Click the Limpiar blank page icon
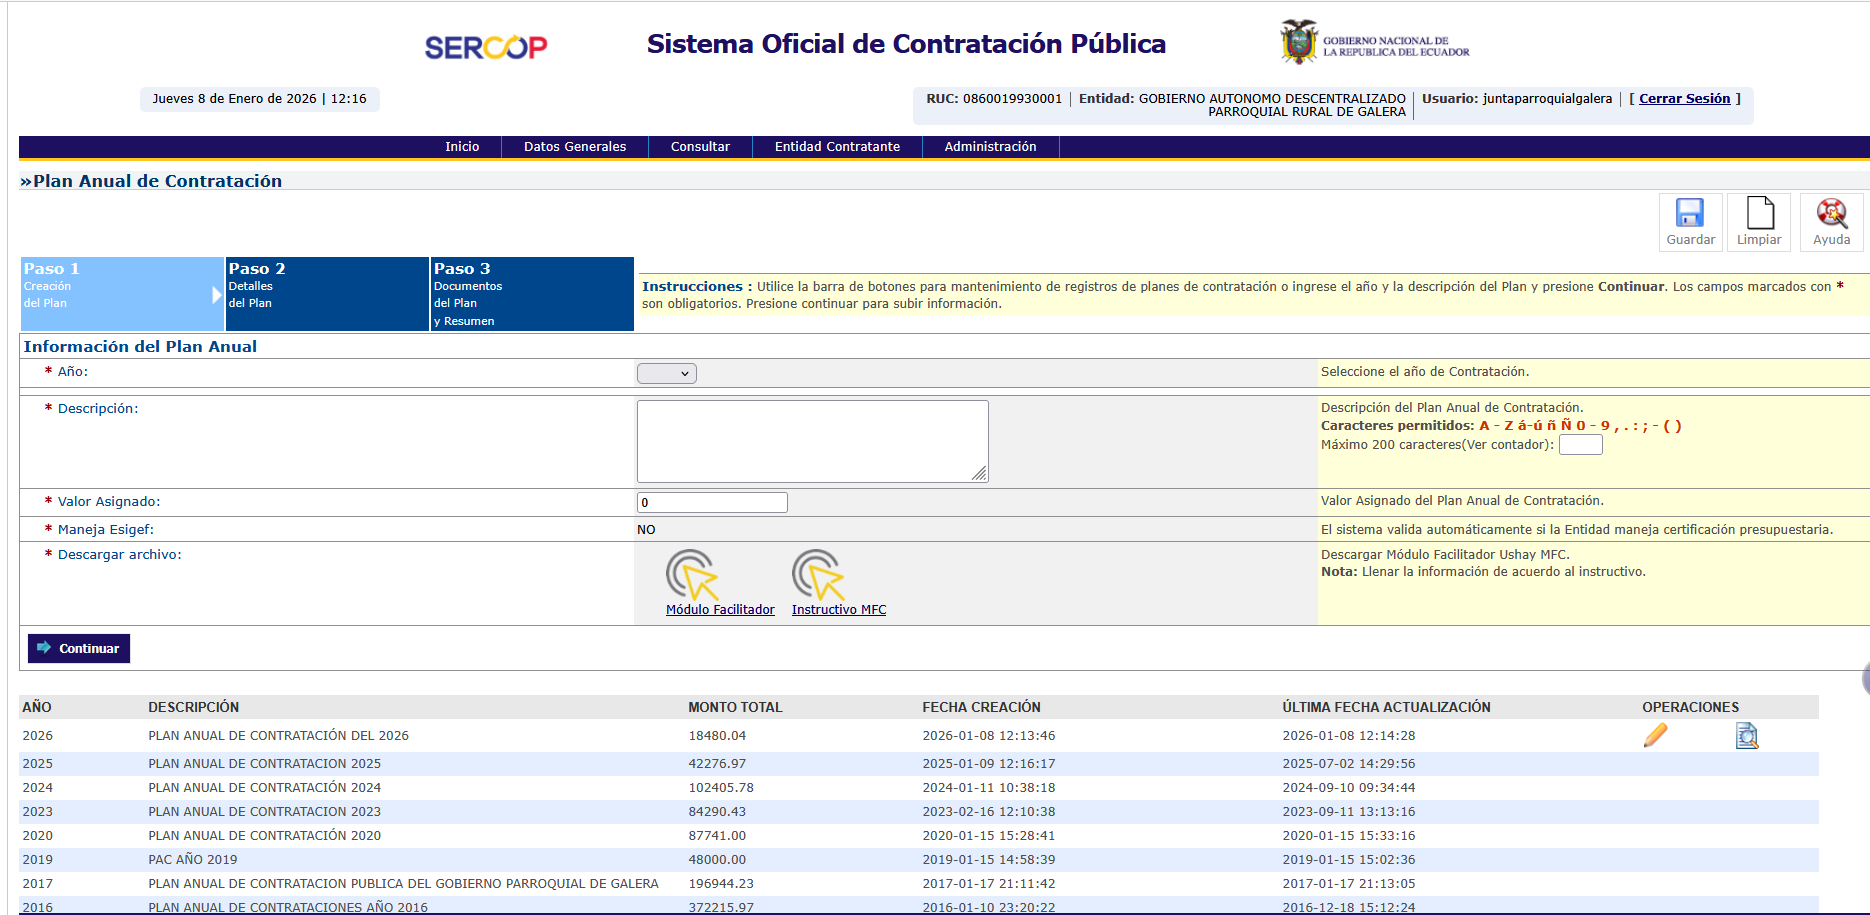This screenshot has width=1870, height=915. 1759,214
